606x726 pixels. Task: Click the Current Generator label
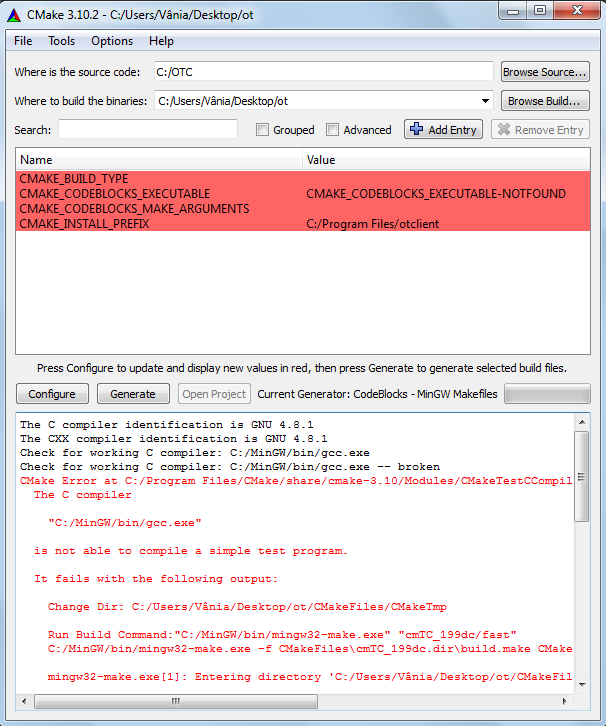(377, 394)
